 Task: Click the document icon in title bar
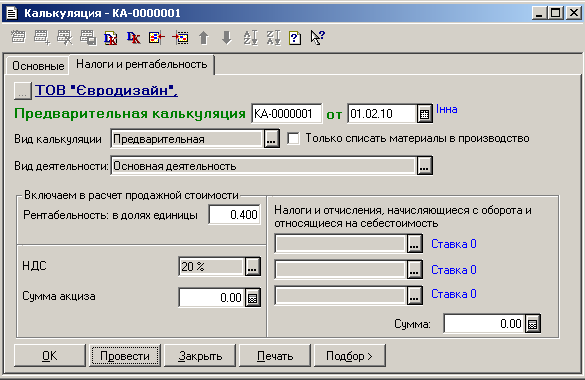pyautogui.click(x=12, y=13)
